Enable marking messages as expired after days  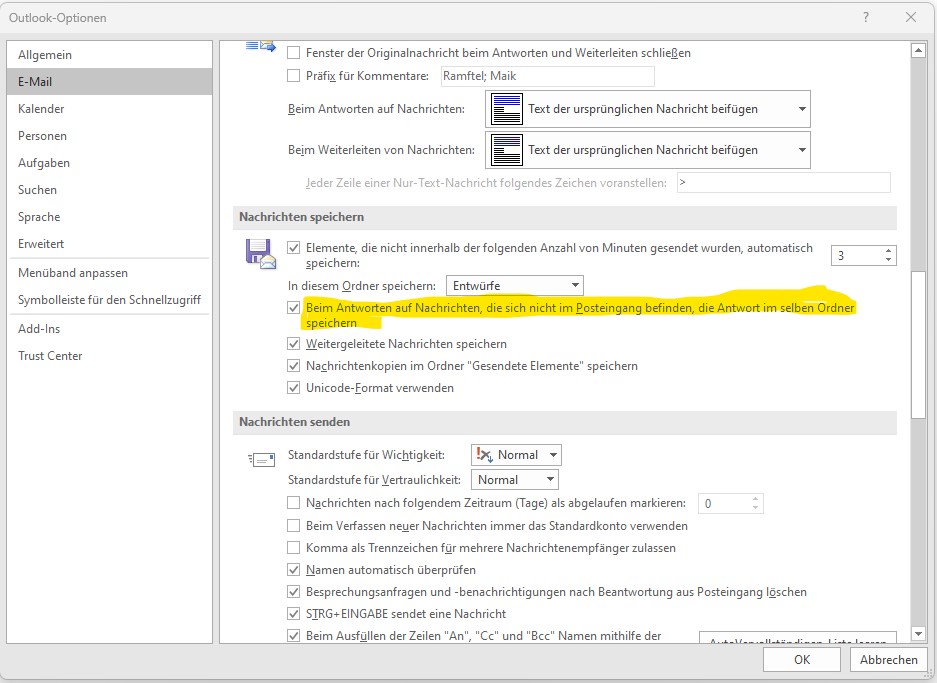pos(293,503)
